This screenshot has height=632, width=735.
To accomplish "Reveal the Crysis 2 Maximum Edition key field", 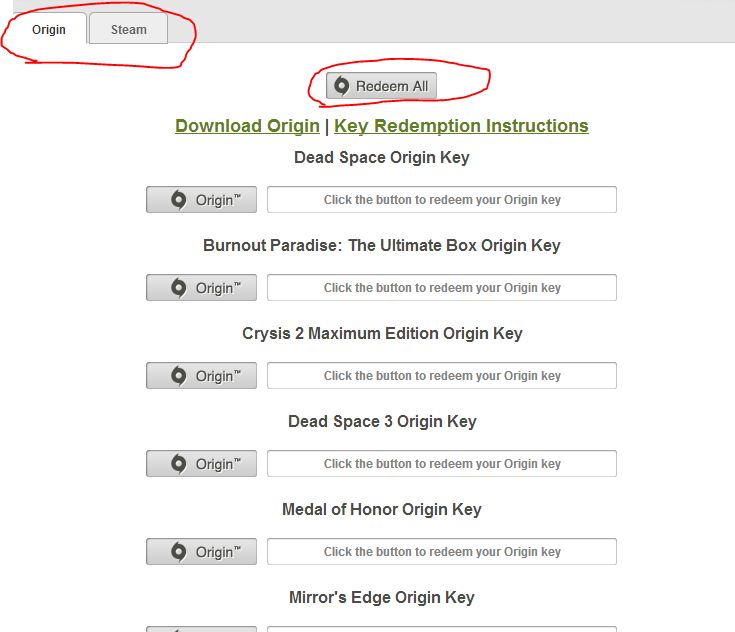I will (441, 376).
